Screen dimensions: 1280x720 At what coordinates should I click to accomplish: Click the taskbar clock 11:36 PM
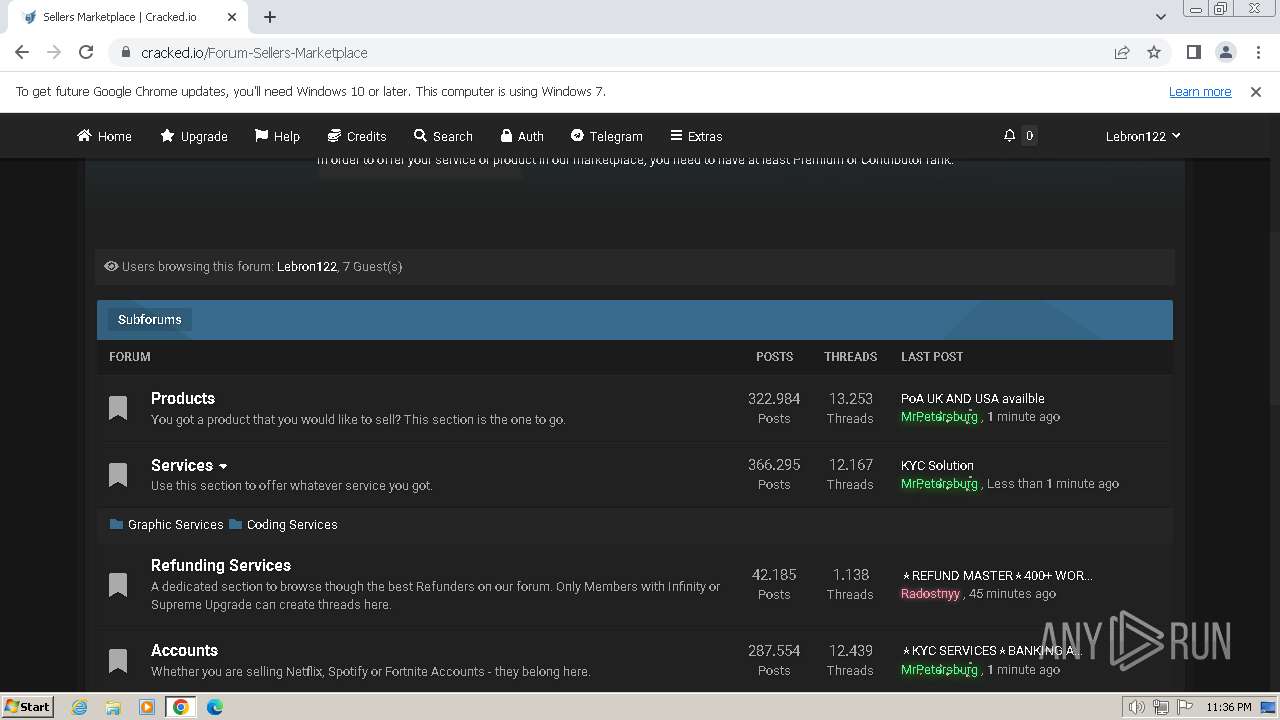(x=1229, y=707)
